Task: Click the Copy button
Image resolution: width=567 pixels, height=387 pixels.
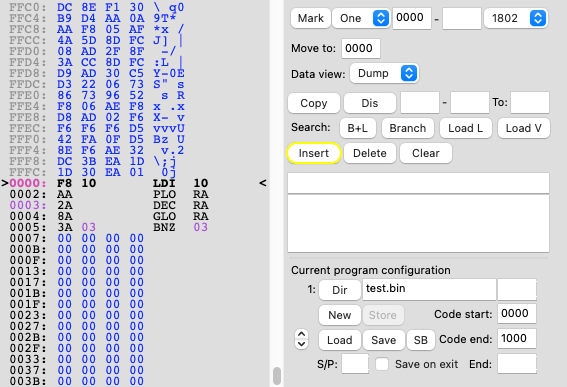Action: coord(314,103)
